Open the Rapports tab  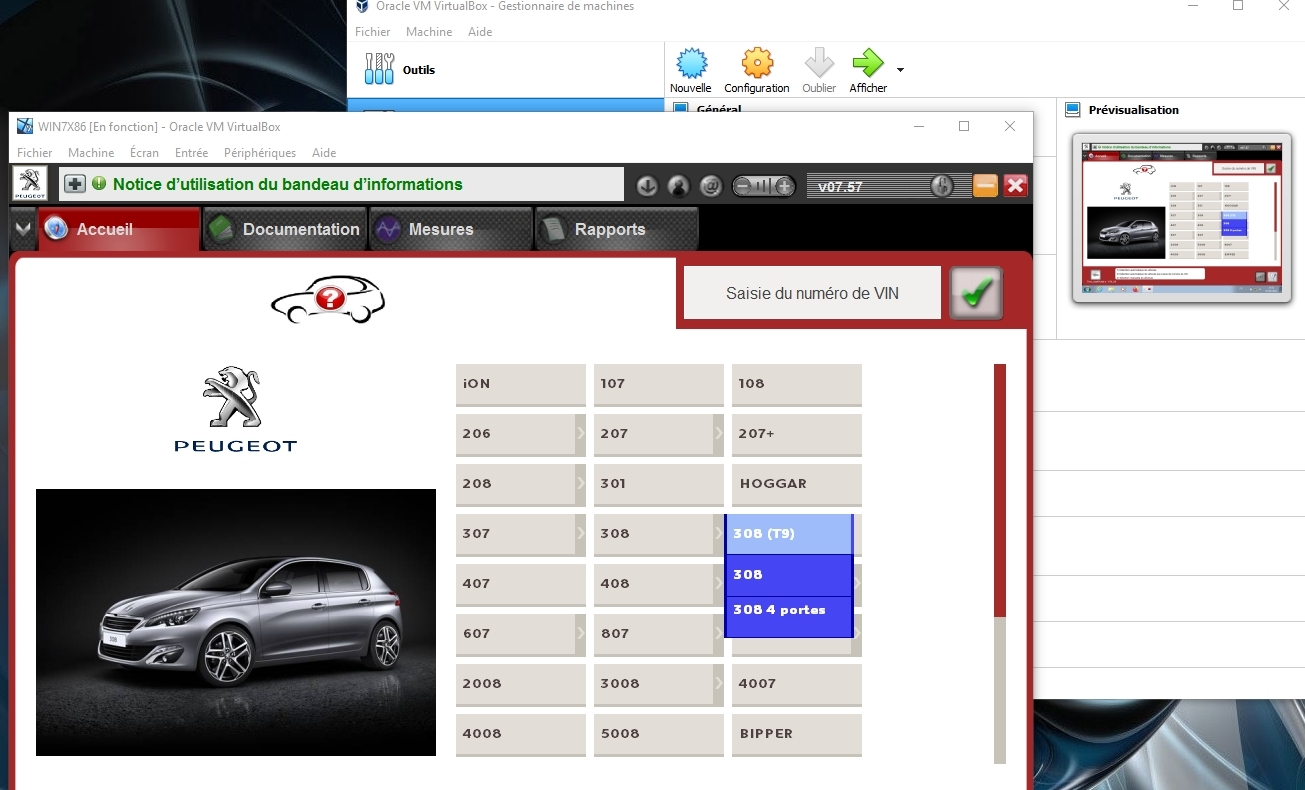click(x=617, y=229)
